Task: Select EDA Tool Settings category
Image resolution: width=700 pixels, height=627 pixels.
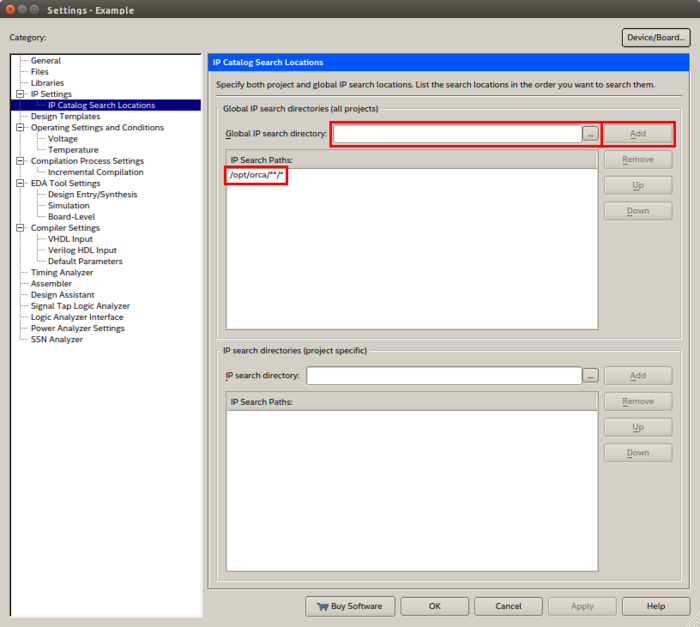Action: (x=65, y=183)
